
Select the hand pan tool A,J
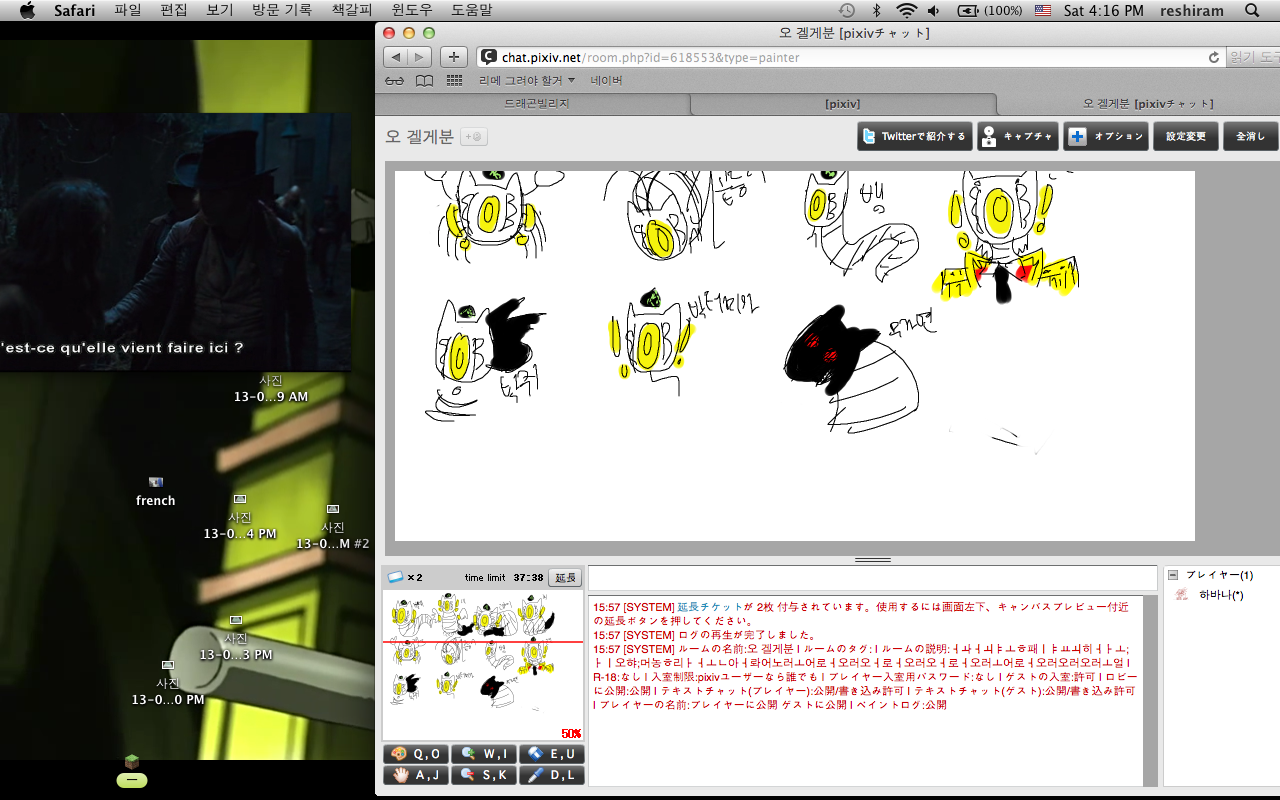(415, 775)
